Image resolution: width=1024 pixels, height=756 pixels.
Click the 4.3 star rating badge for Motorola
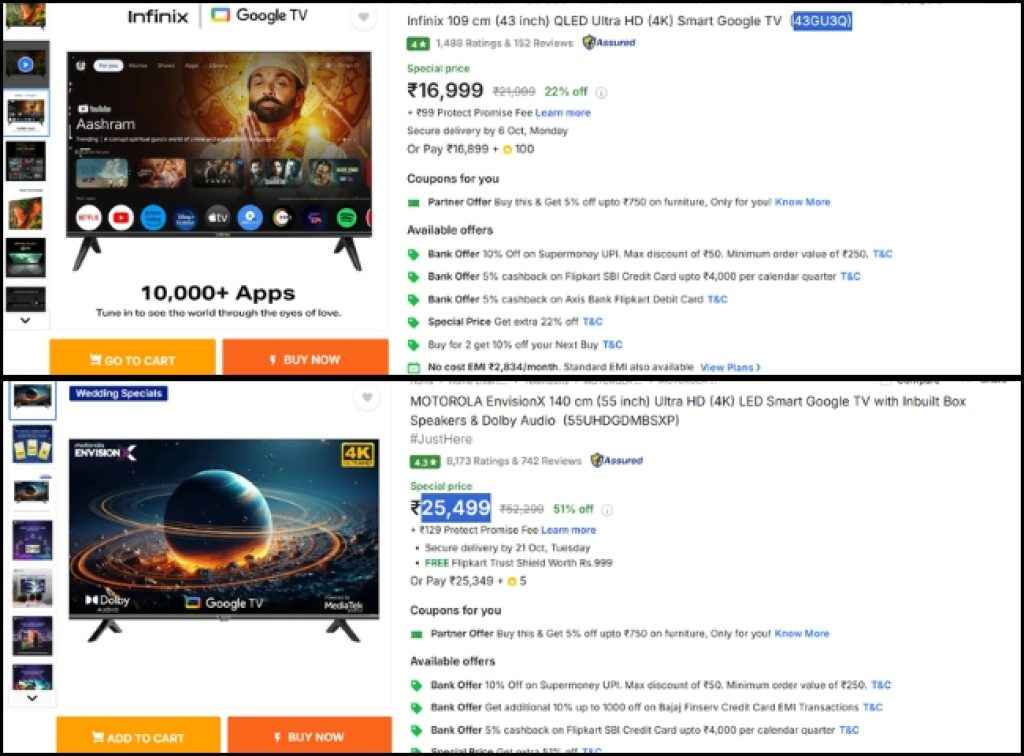pyautogui.click(x=424, y=462)
